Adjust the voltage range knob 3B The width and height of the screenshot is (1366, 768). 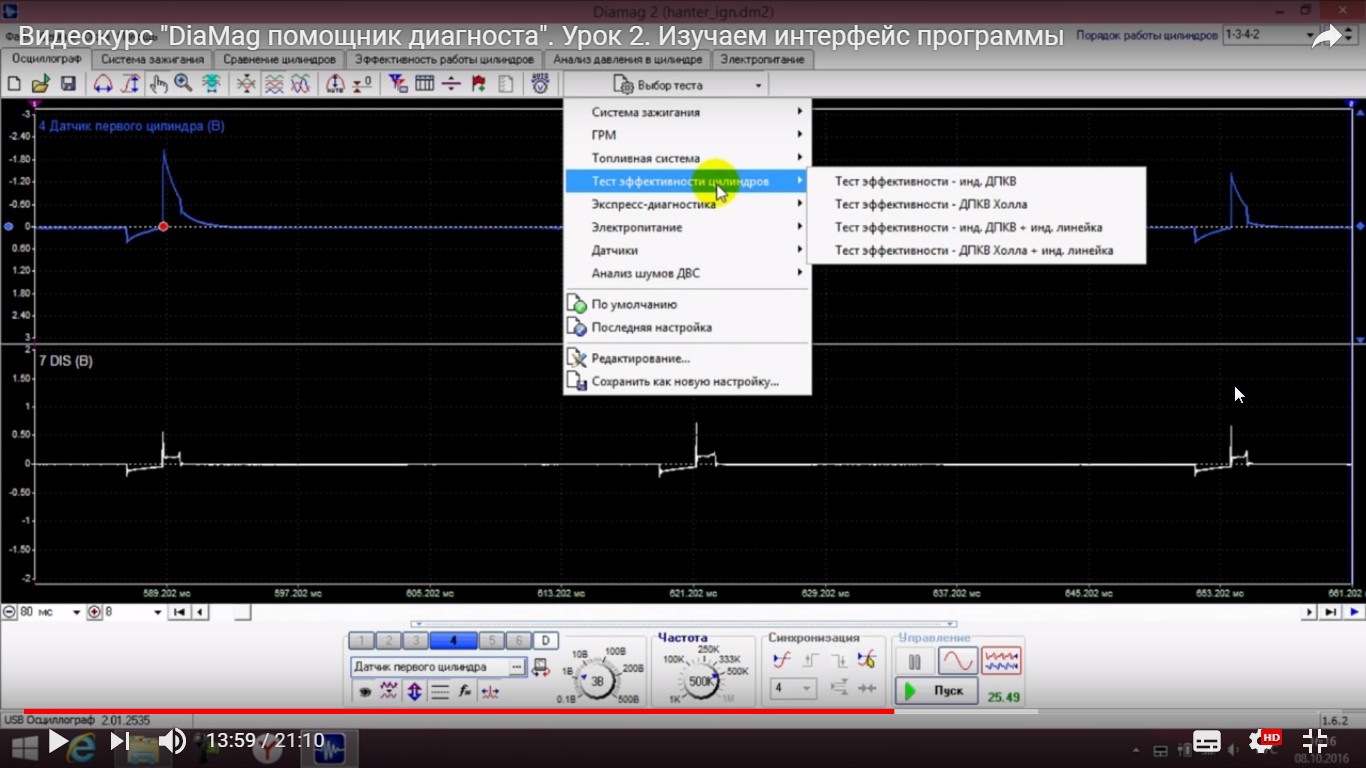(599, 680)
